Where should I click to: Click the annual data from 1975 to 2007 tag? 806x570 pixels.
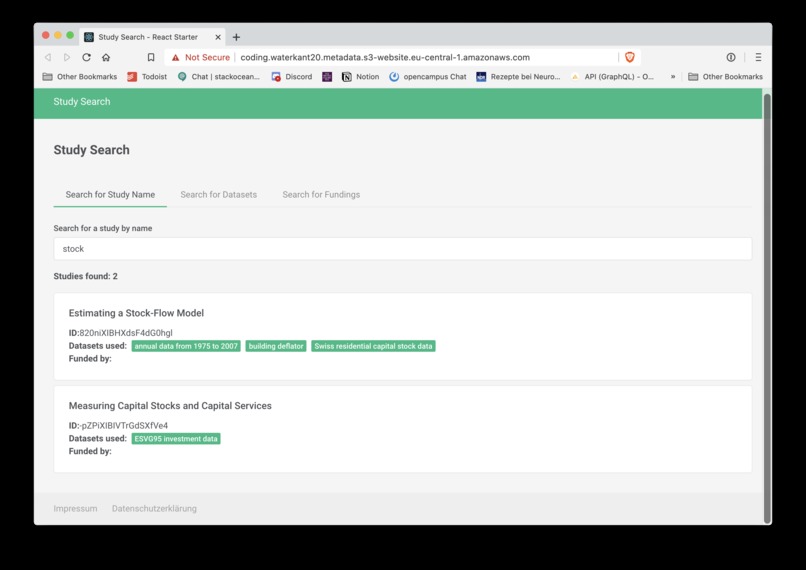(x=186, y=346)
